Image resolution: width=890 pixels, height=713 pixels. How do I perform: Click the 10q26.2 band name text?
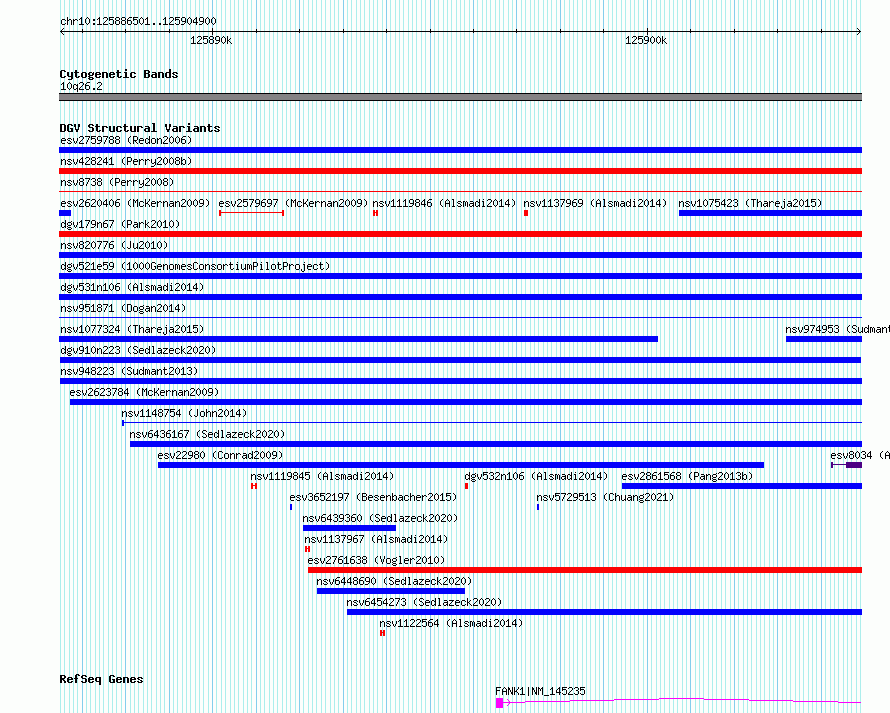coord(81,86)
